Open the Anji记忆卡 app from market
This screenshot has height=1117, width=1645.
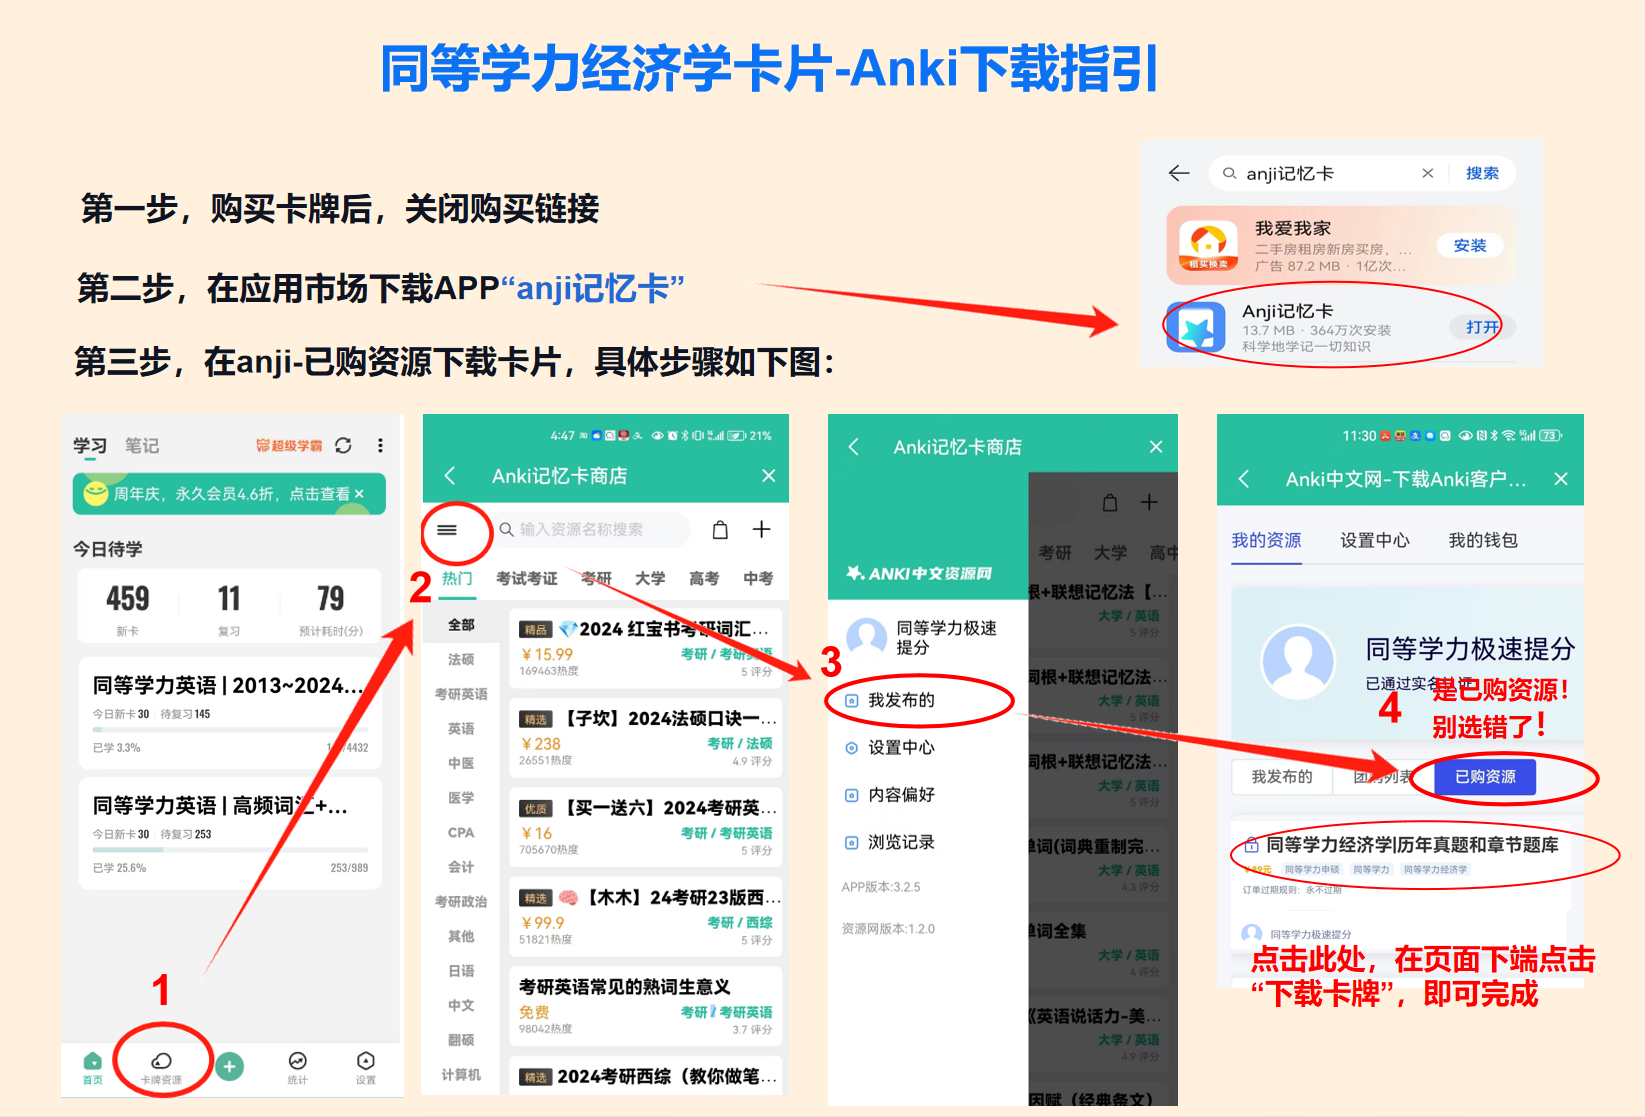click(x=1482, y=327)
